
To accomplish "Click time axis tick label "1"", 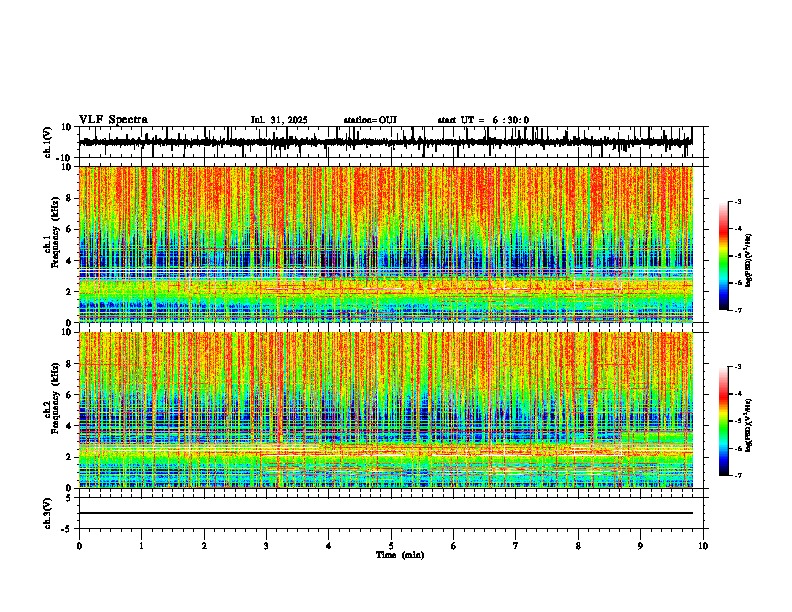I will [141, 546].
